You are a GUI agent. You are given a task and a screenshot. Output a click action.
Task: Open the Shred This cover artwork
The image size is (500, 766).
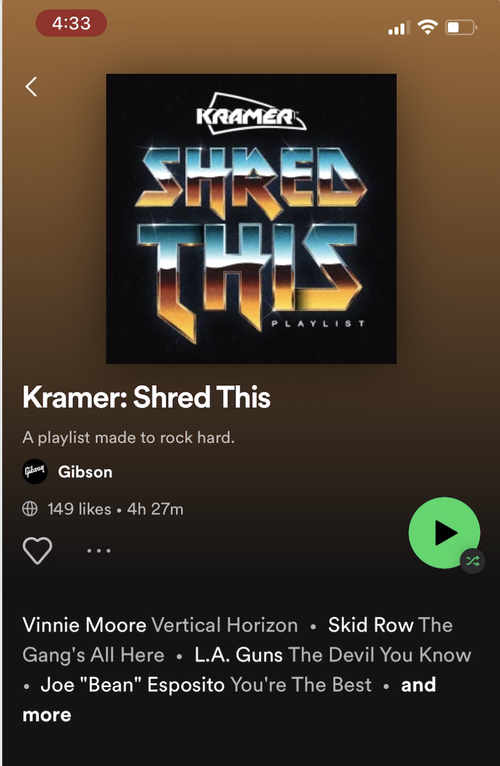251,219
